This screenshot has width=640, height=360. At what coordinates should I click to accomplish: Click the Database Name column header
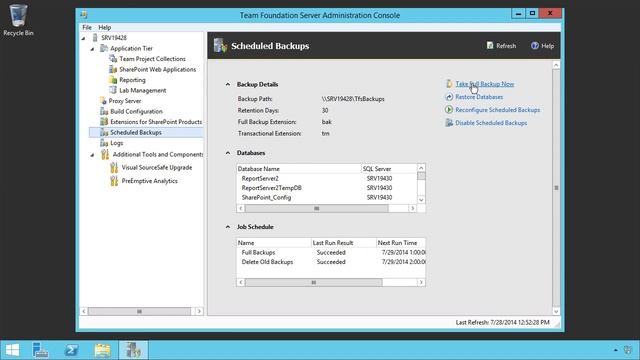point(298,169)
